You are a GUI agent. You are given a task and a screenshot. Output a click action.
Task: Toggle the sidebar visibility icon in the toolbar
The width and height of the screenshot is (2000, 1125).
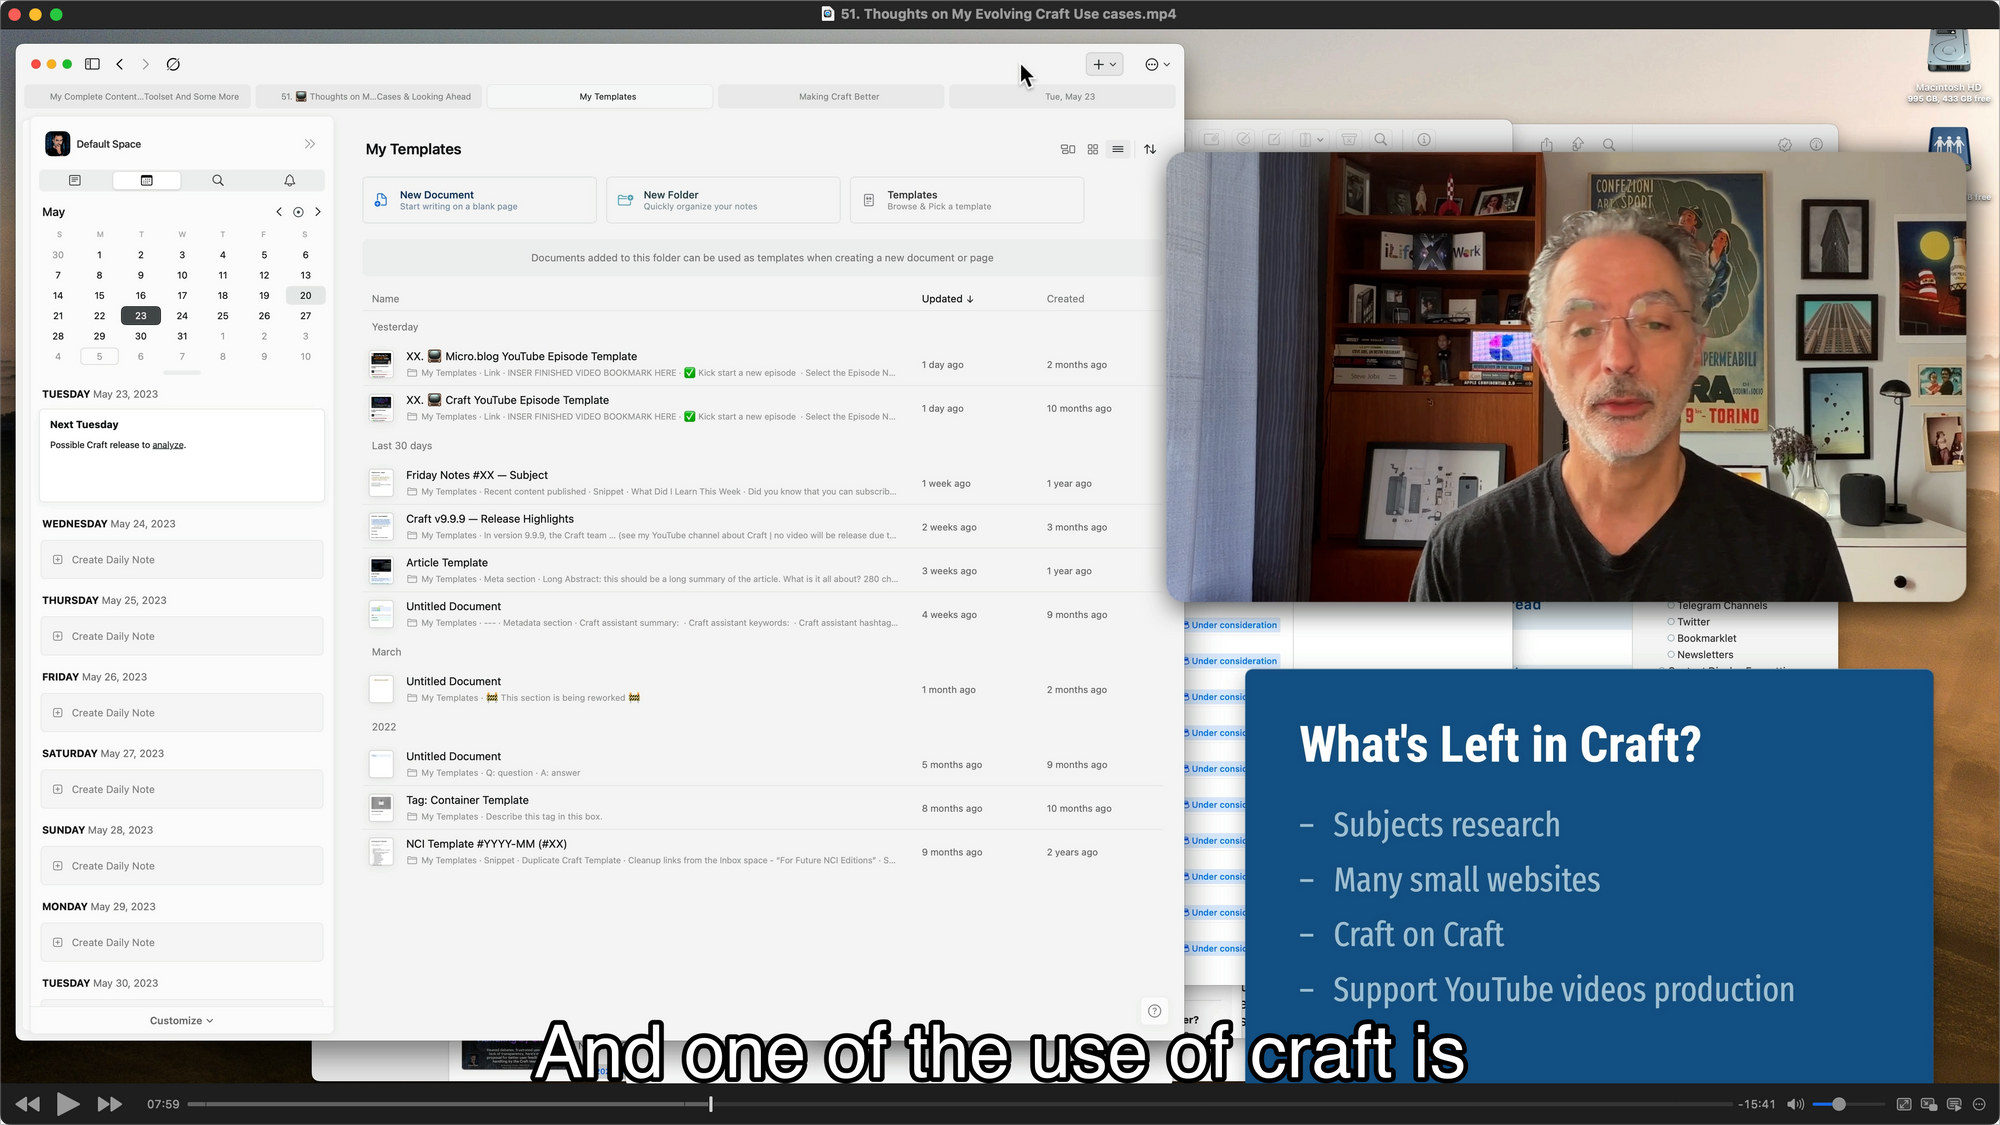click(x=92, y=63)
